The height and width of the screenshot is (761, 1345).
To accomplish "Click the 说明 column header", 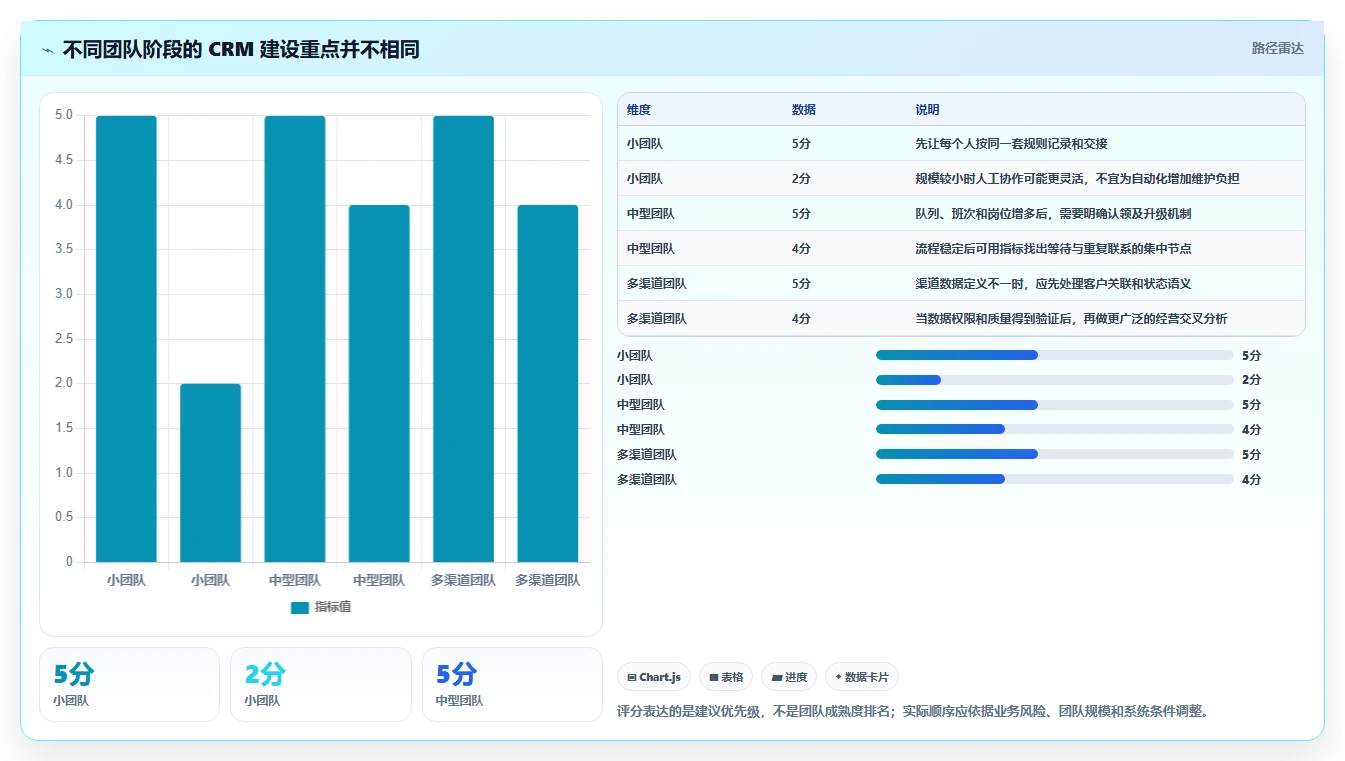I will pyautogui.click(x=927, y=110).
